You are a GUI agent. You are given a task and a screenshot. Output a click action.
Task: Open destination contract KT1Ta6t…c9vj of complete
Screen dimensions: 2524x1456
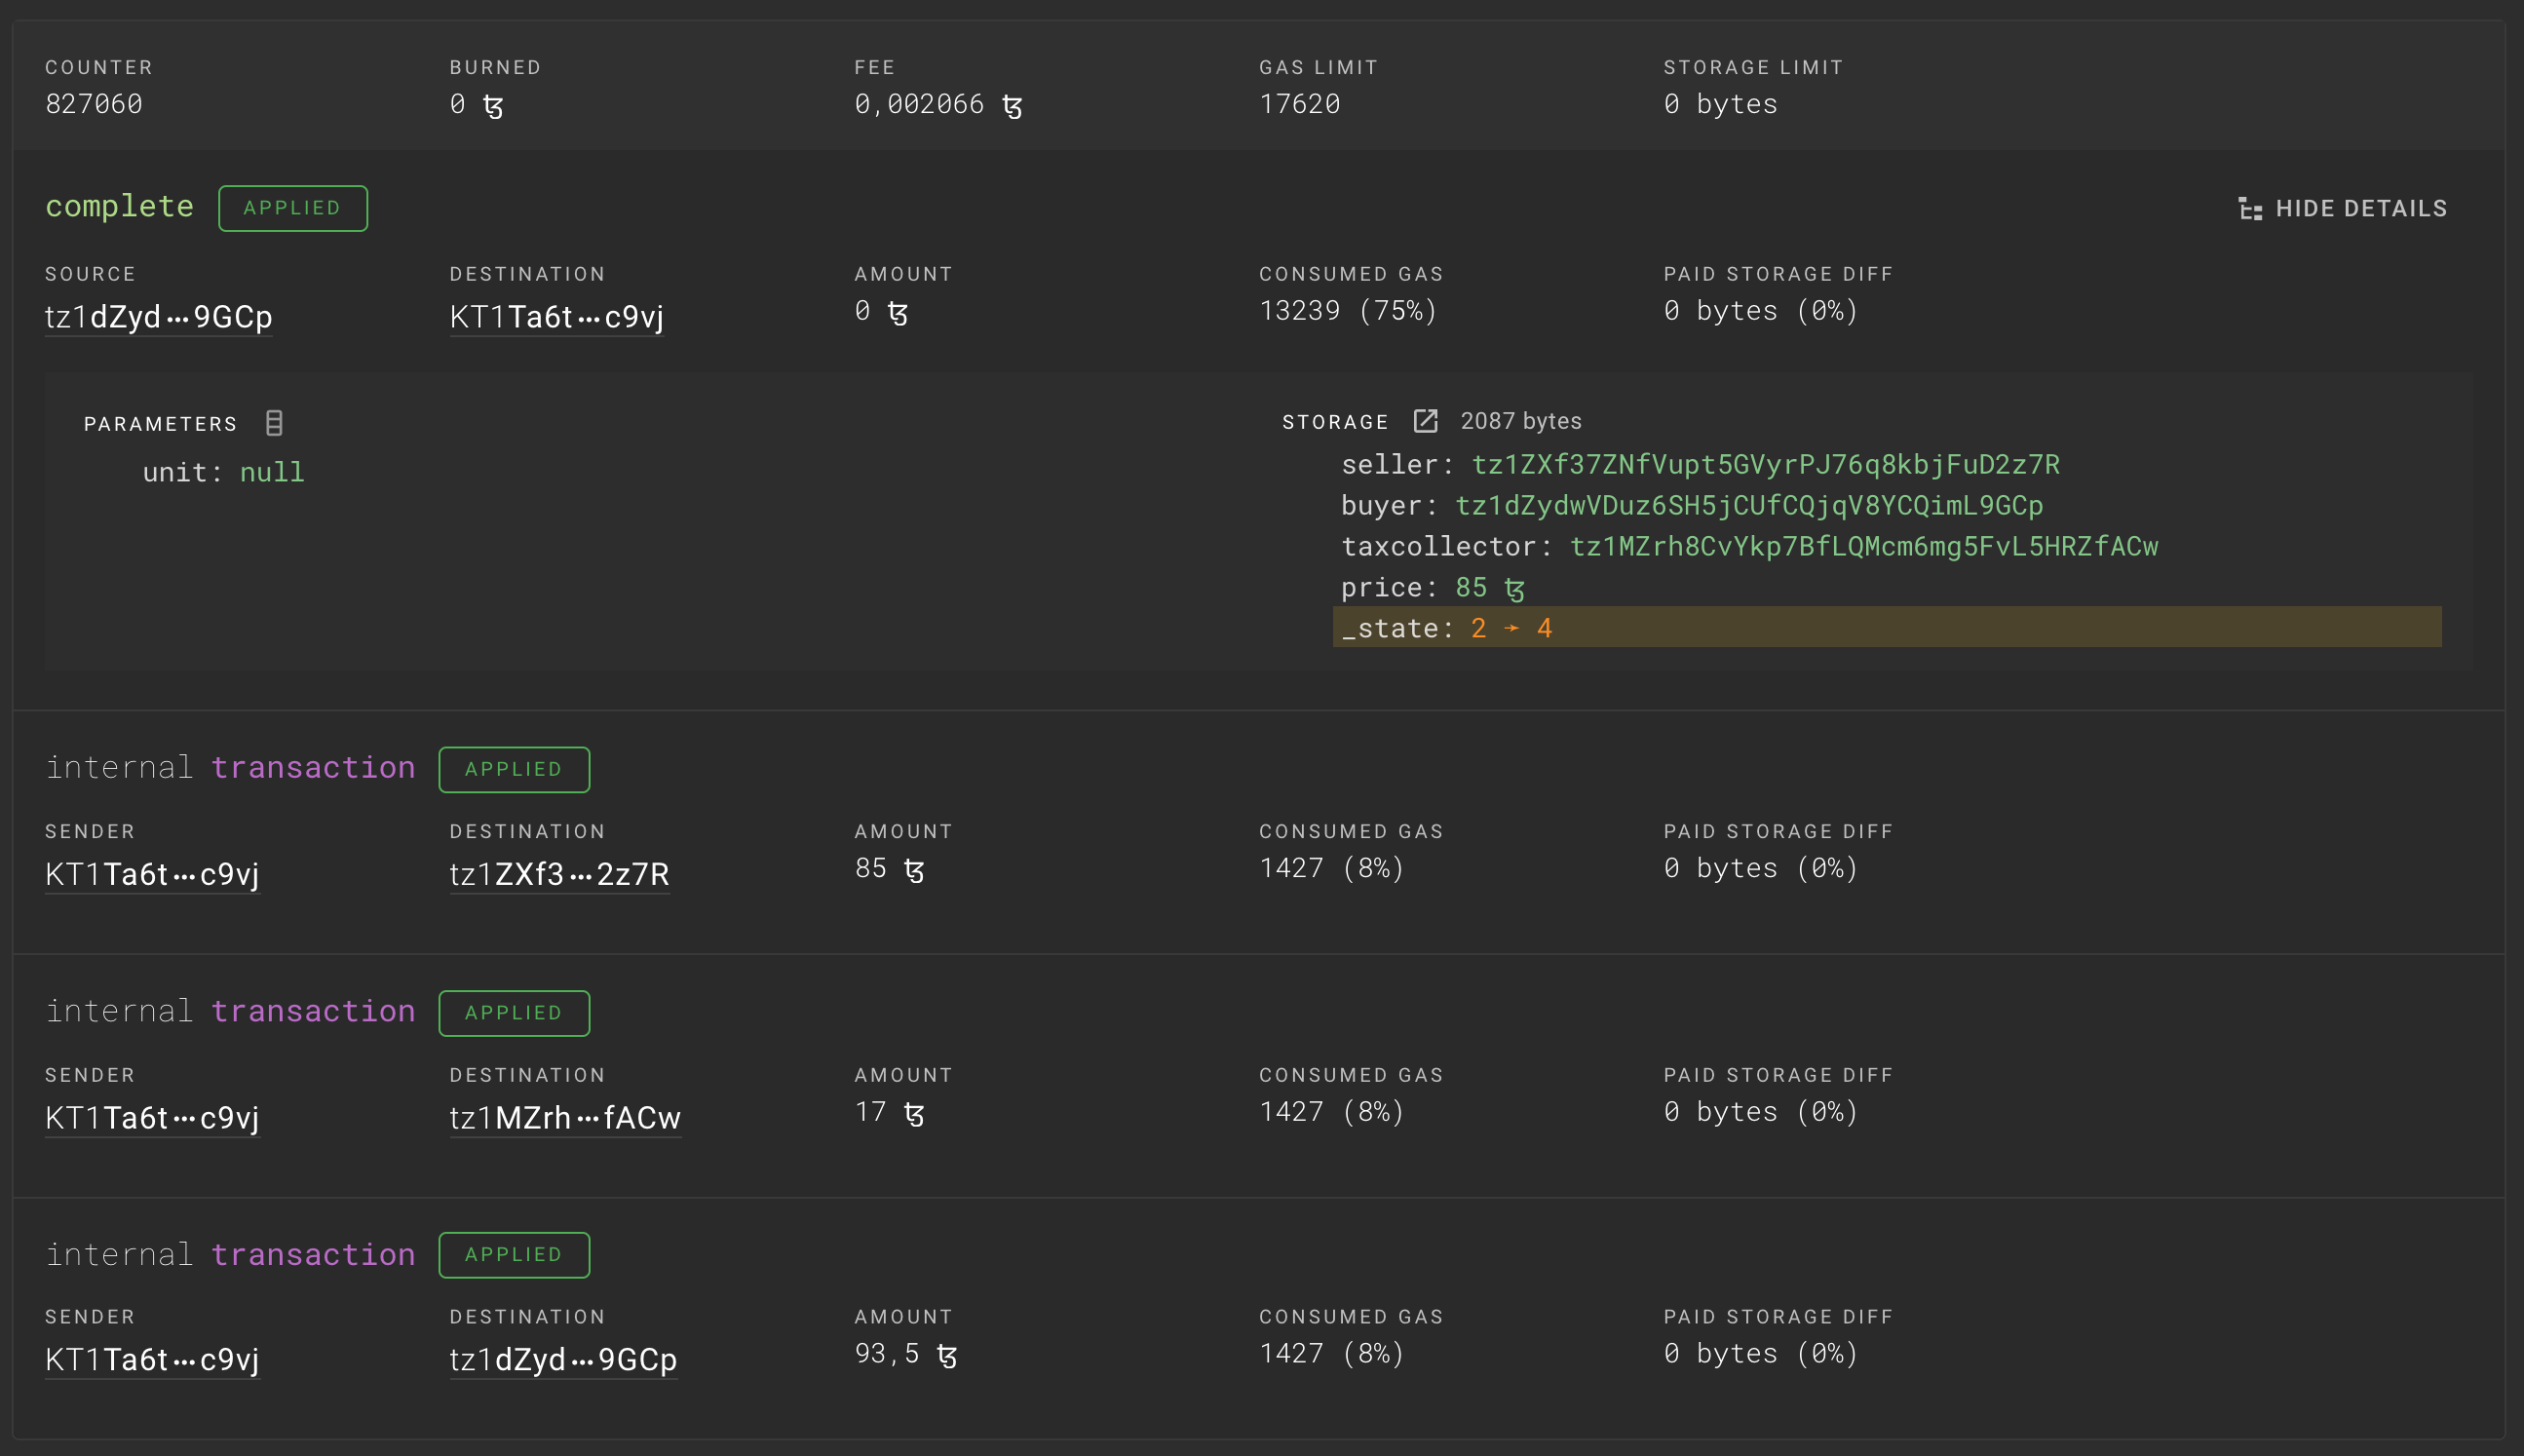pyautogui.click(x=556, y=317)
